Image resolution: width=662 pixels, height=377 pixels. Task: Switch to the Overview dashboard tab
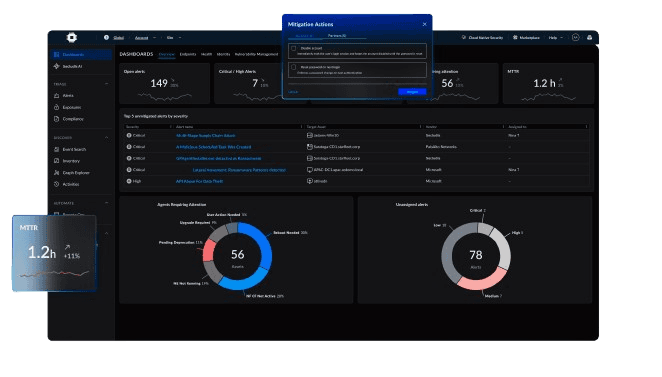point(167,54)
